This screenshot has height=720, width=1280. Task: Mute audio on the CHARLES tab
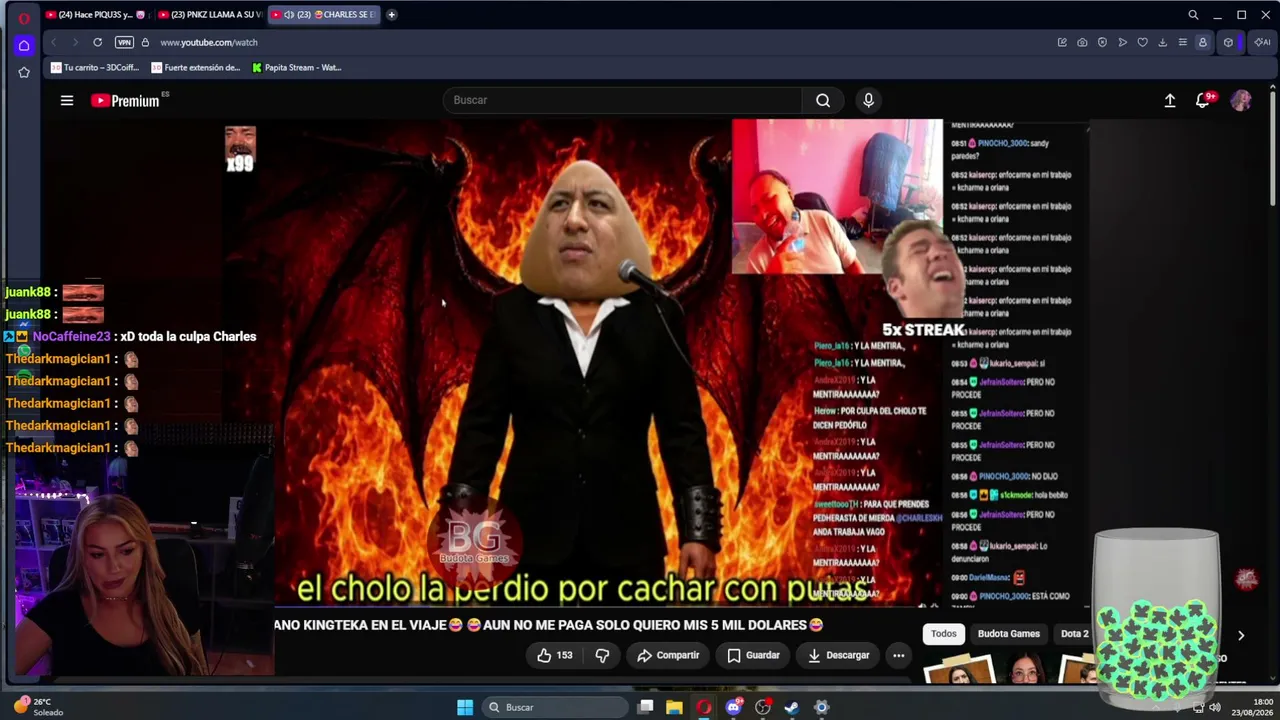click(288, 15)
